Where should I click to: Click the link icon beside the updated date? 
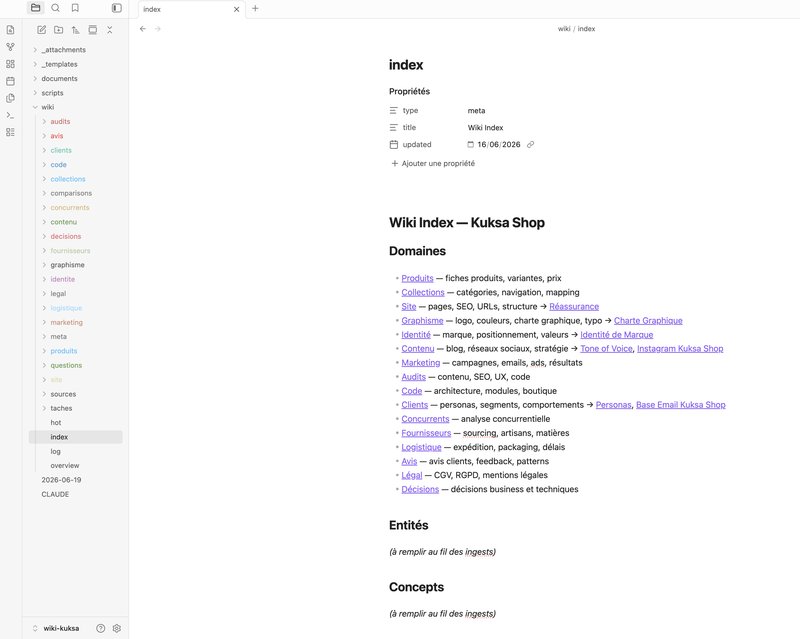531,144
